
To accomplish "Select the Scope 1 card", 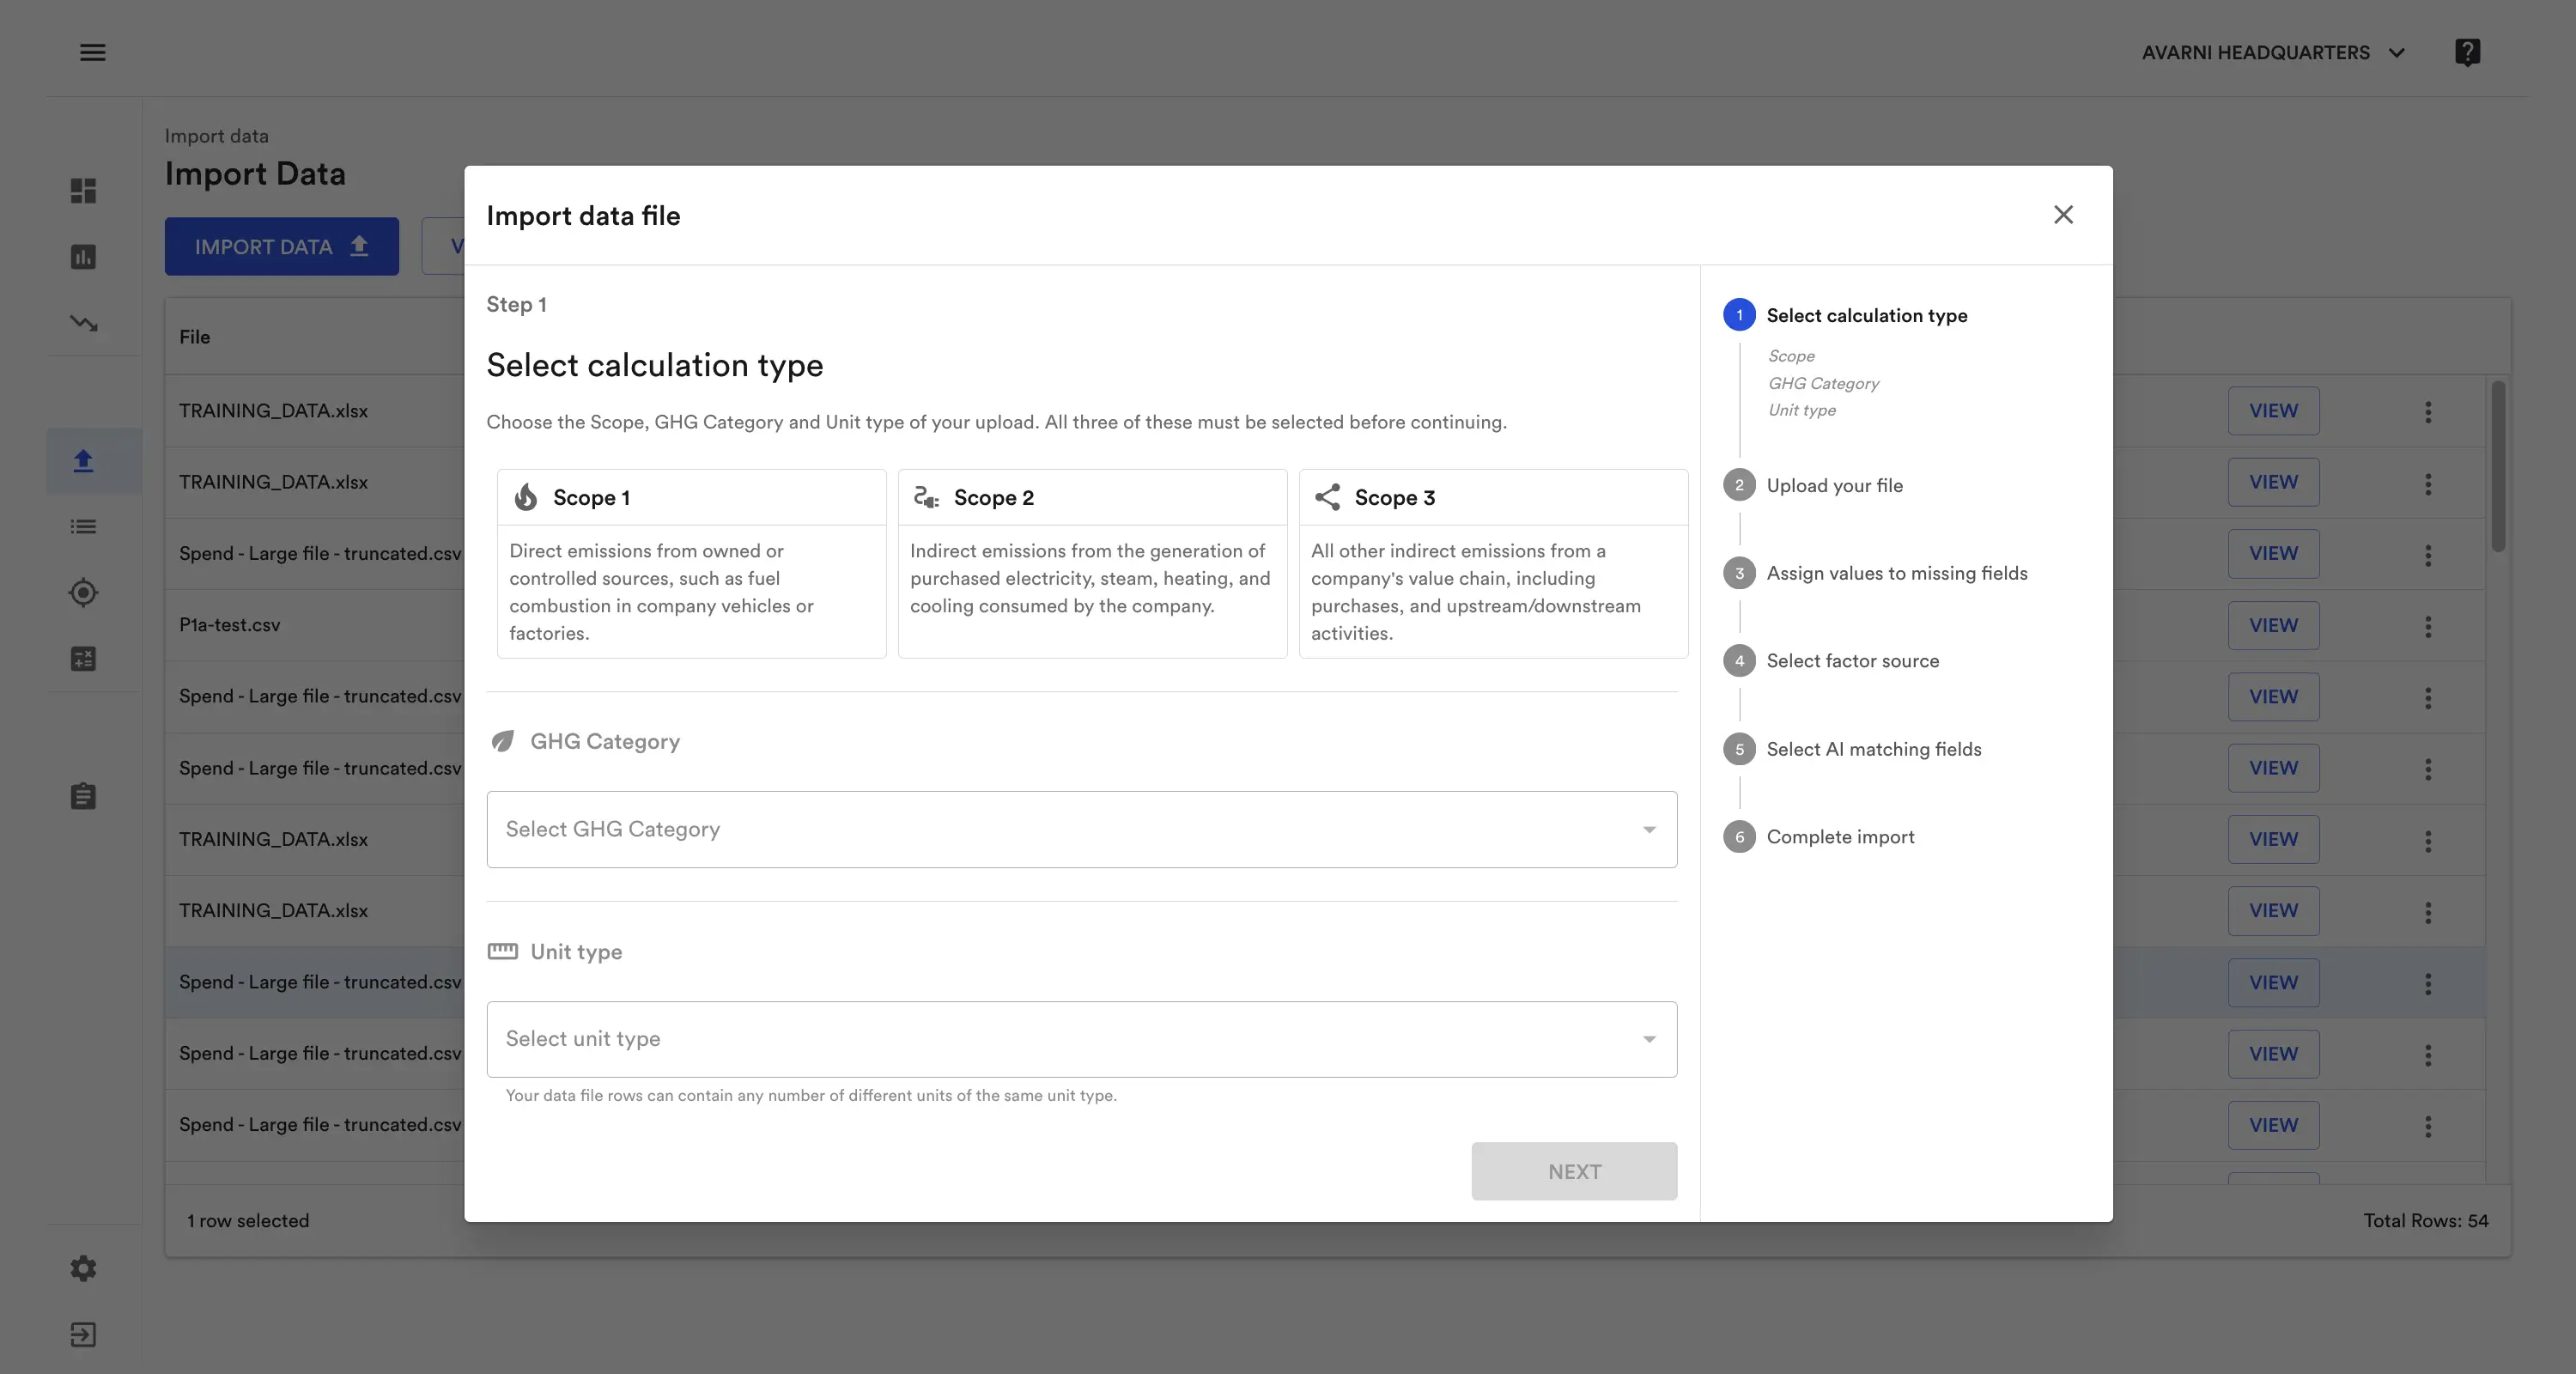I will click(692, 564).
